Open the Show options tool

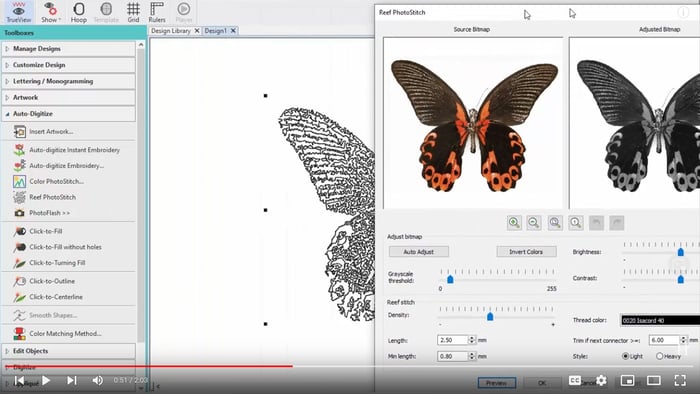point(51,12)
